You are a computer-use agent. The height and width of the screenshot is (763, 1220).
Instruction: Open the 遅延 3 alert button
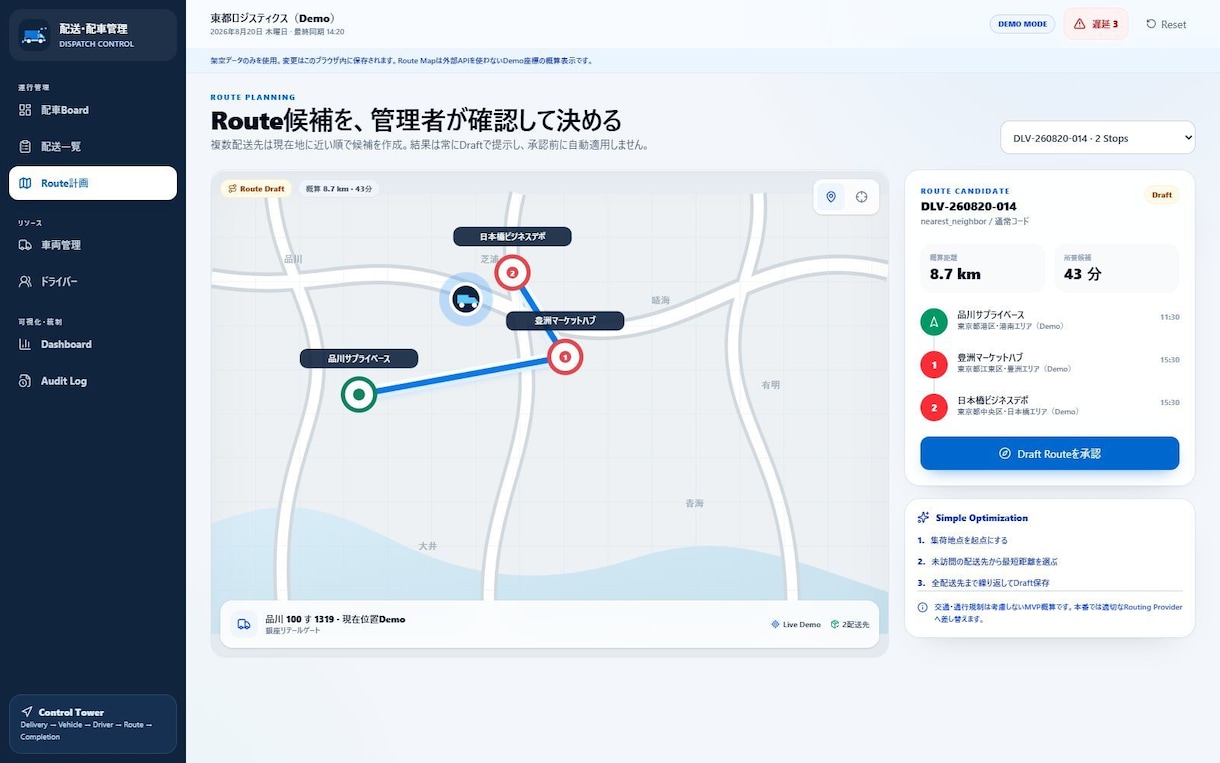[1096, 24]
